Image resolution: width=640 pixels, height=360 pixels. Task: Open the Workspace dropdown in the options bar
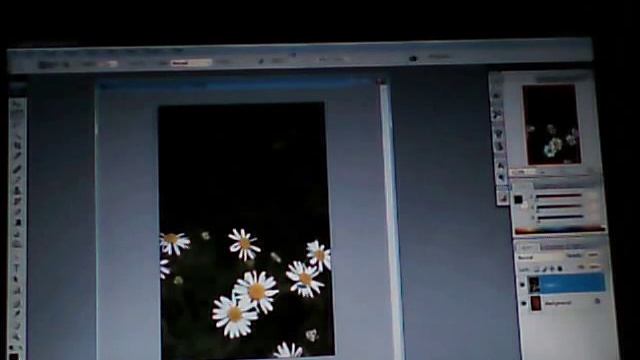click(x=439, y=57)
